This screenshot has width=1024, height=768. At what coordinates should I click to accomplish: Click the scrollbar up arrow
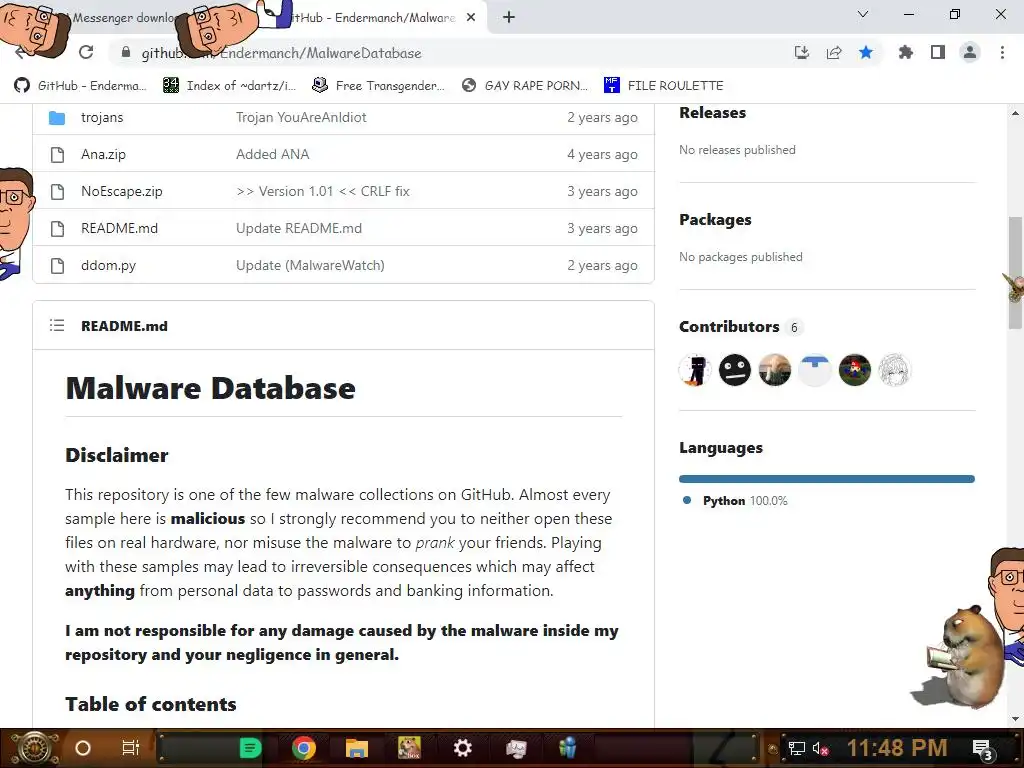[x=1015, y=113]
